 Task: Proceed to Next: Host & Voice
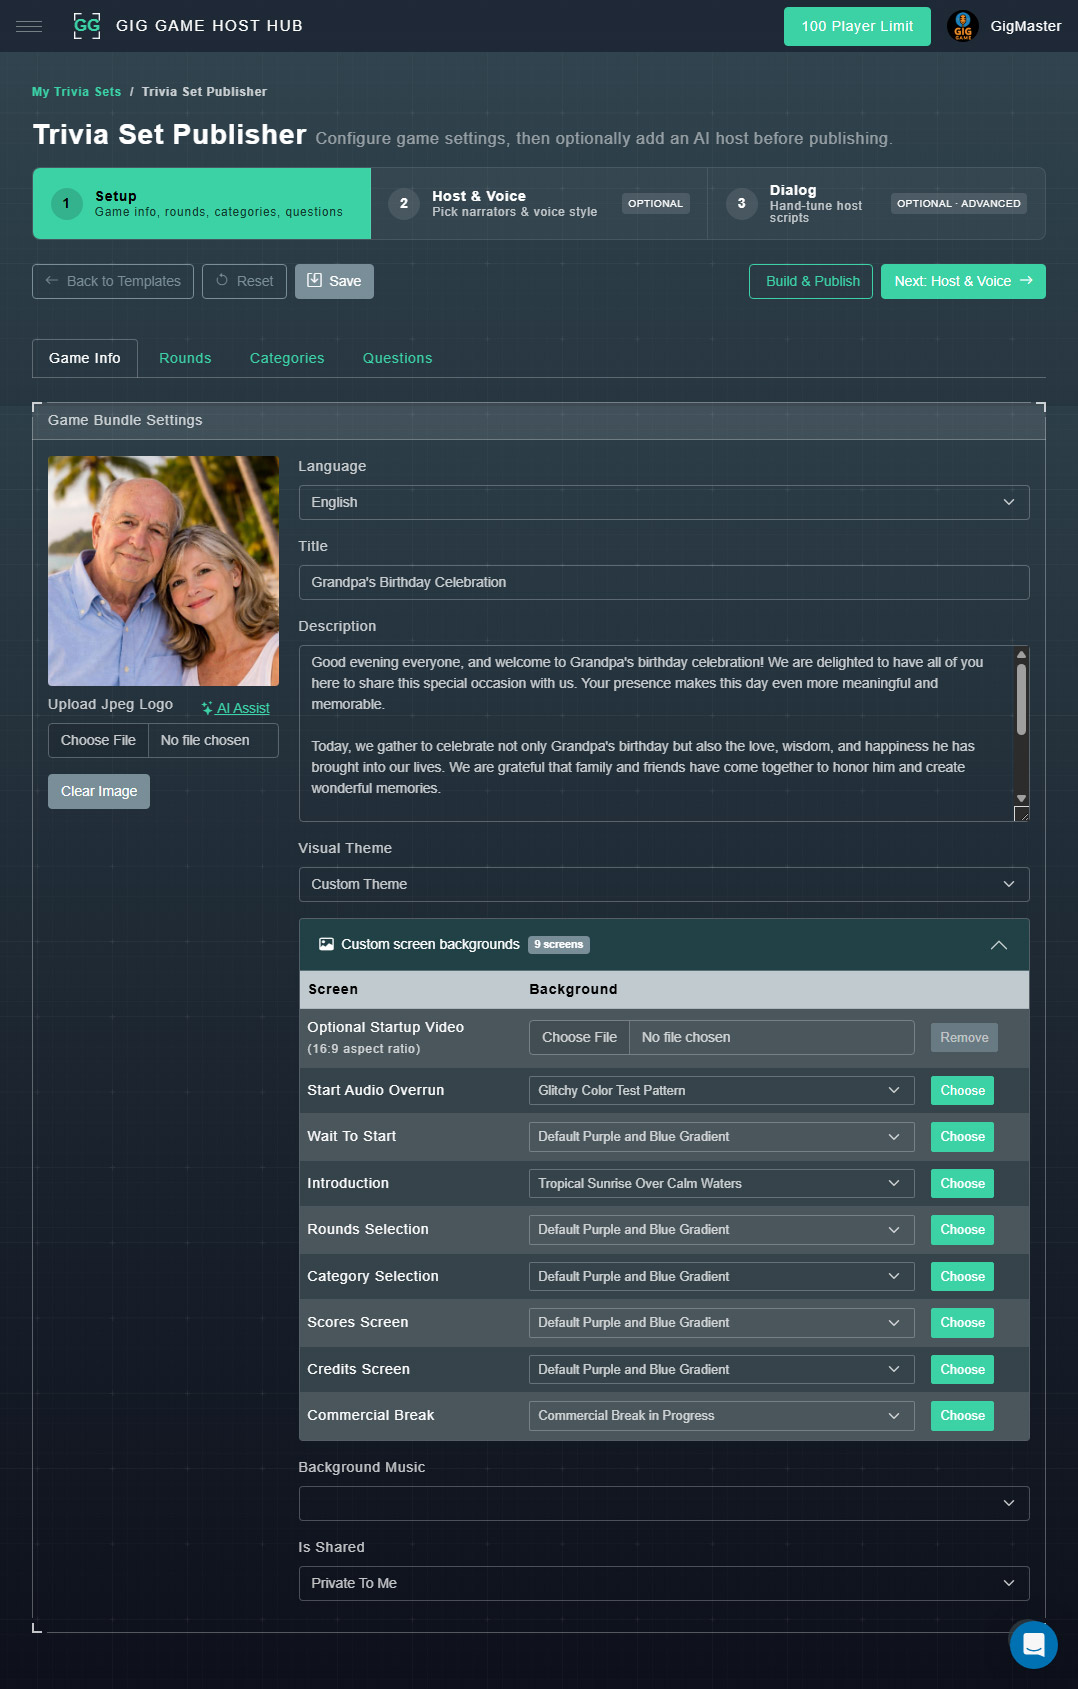pyautogui.click(x=963, y=281)
